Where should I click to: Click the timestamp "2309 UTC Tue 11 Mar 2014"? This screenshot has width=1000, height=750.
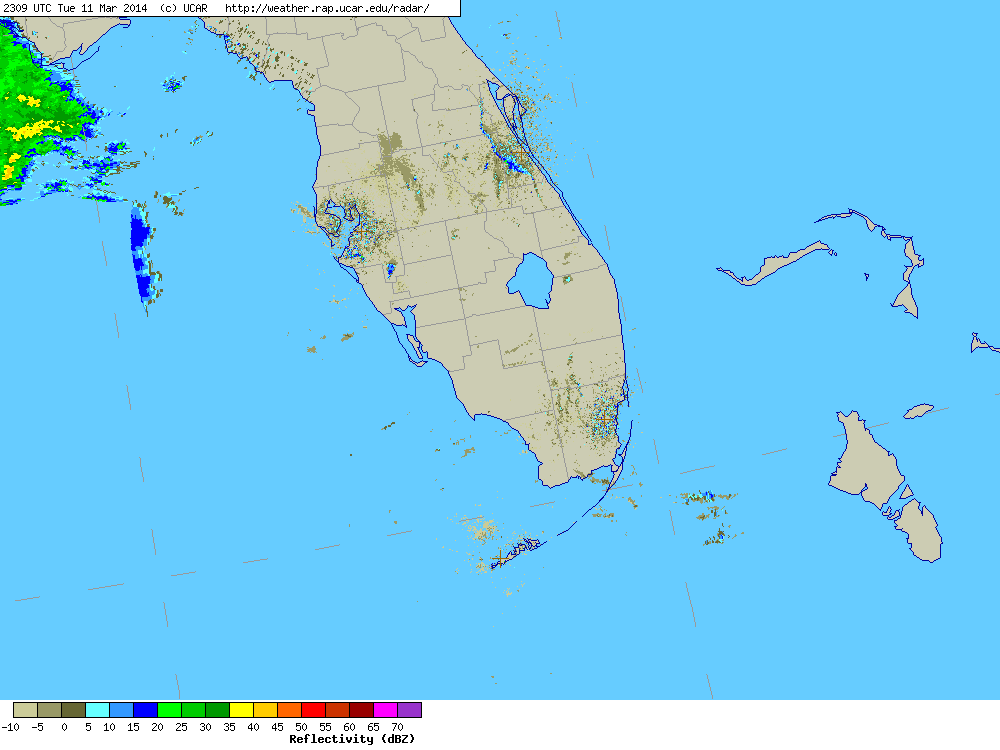pos(75,8)
